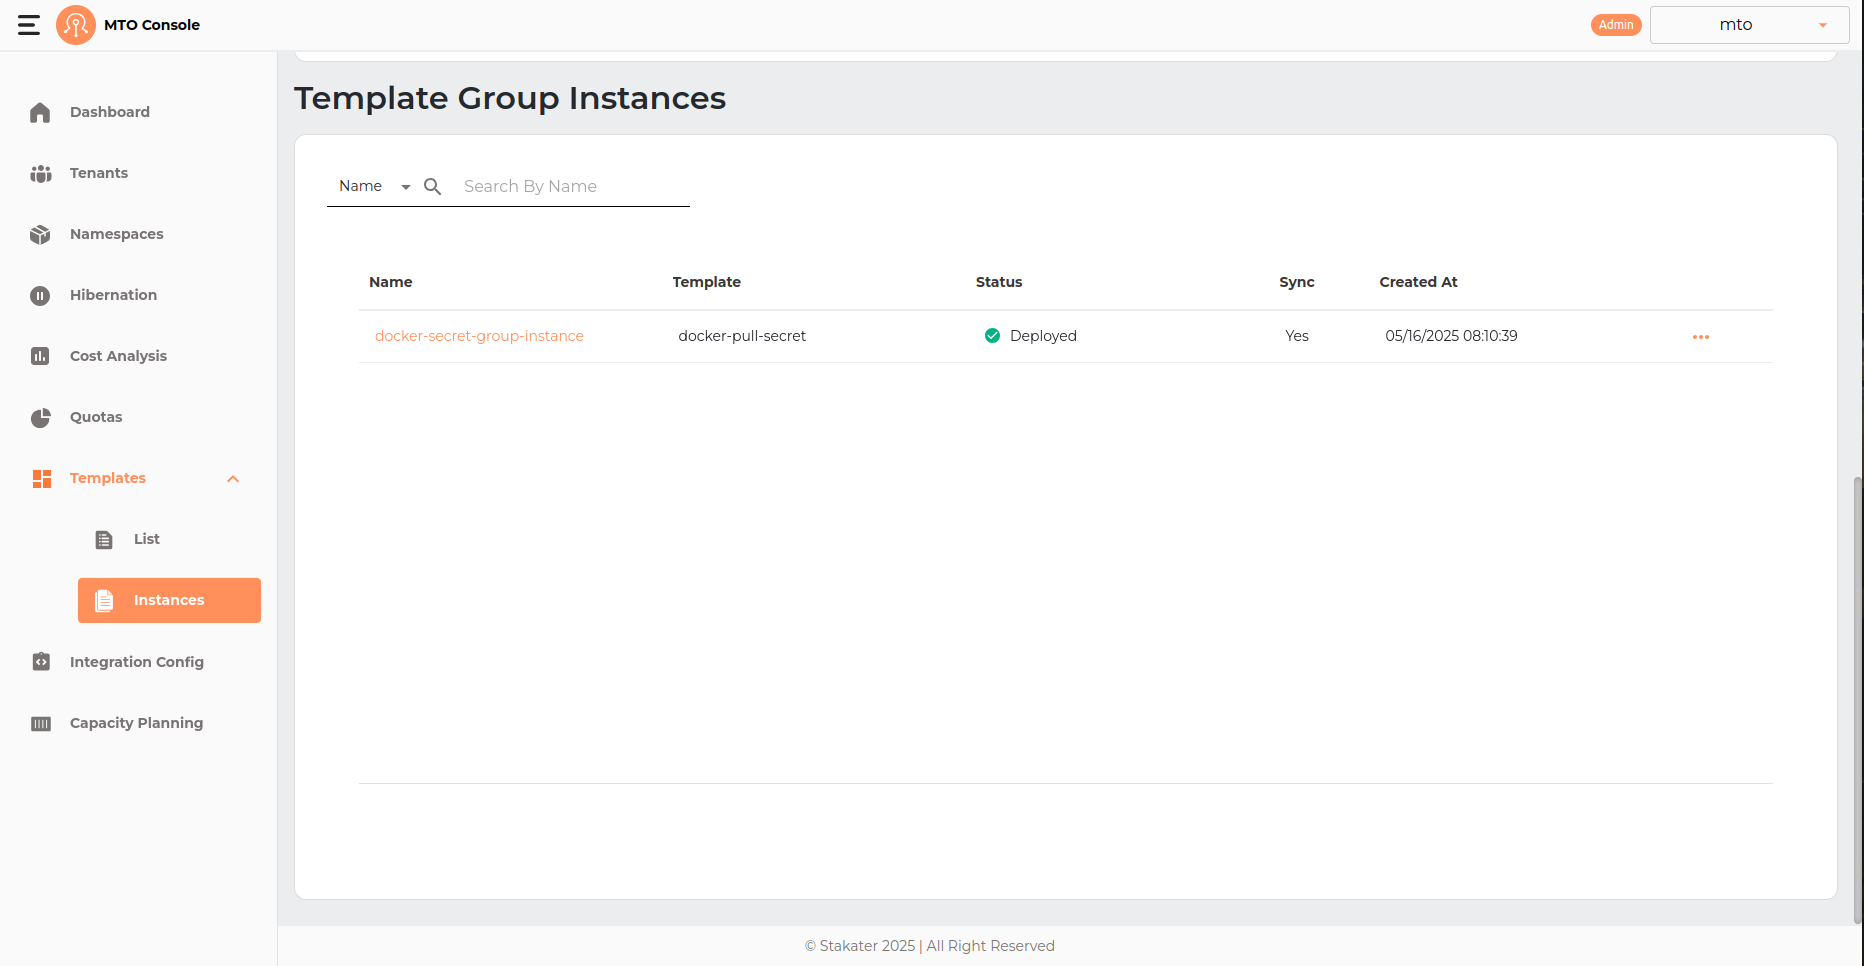The width and height of the screenshot is (1864, 966).
Task: Open row actions three-dot menu
Action: pyautogui.click(x=1700, y=337)
